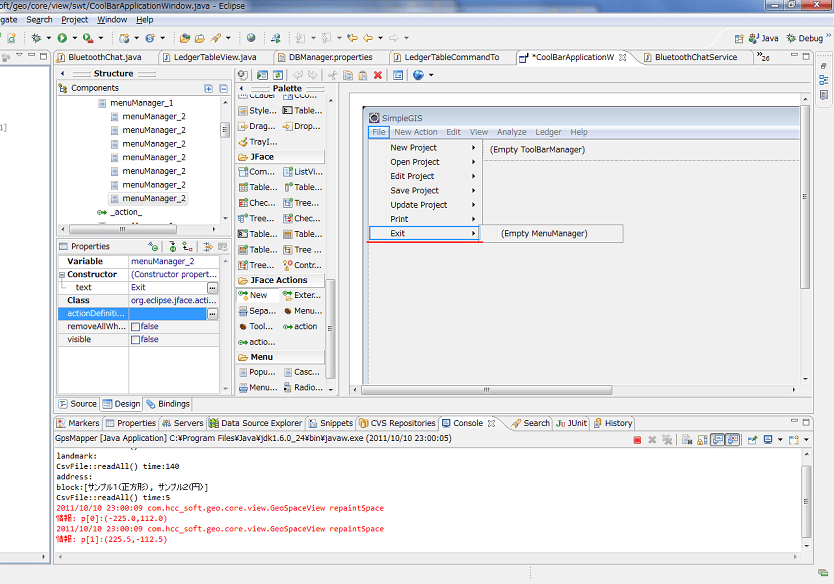Click the red Delete X in designer toolbar
This screenshot has width=834, height=584.
[x=378, y=75]
